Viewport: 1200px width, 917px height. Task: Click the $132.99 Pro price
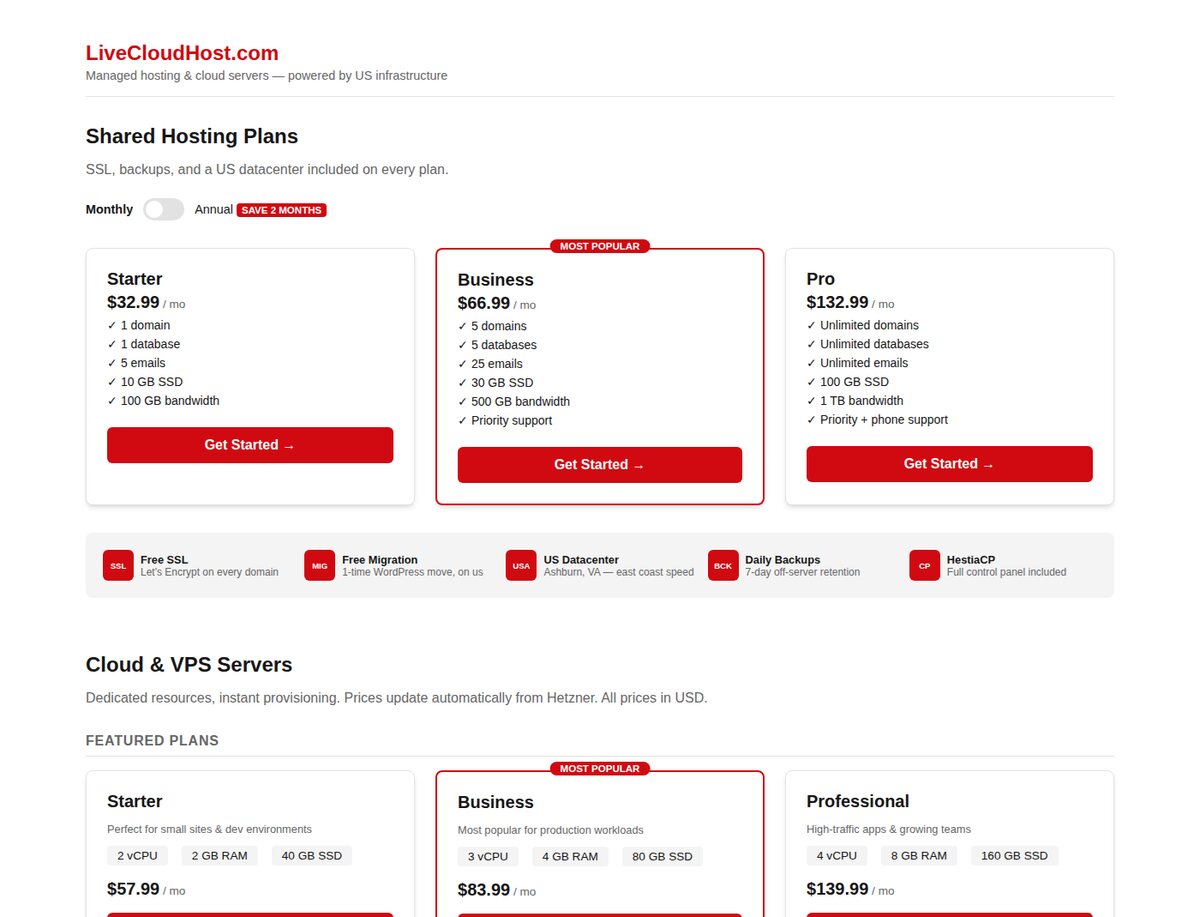(x=838, y=302)
